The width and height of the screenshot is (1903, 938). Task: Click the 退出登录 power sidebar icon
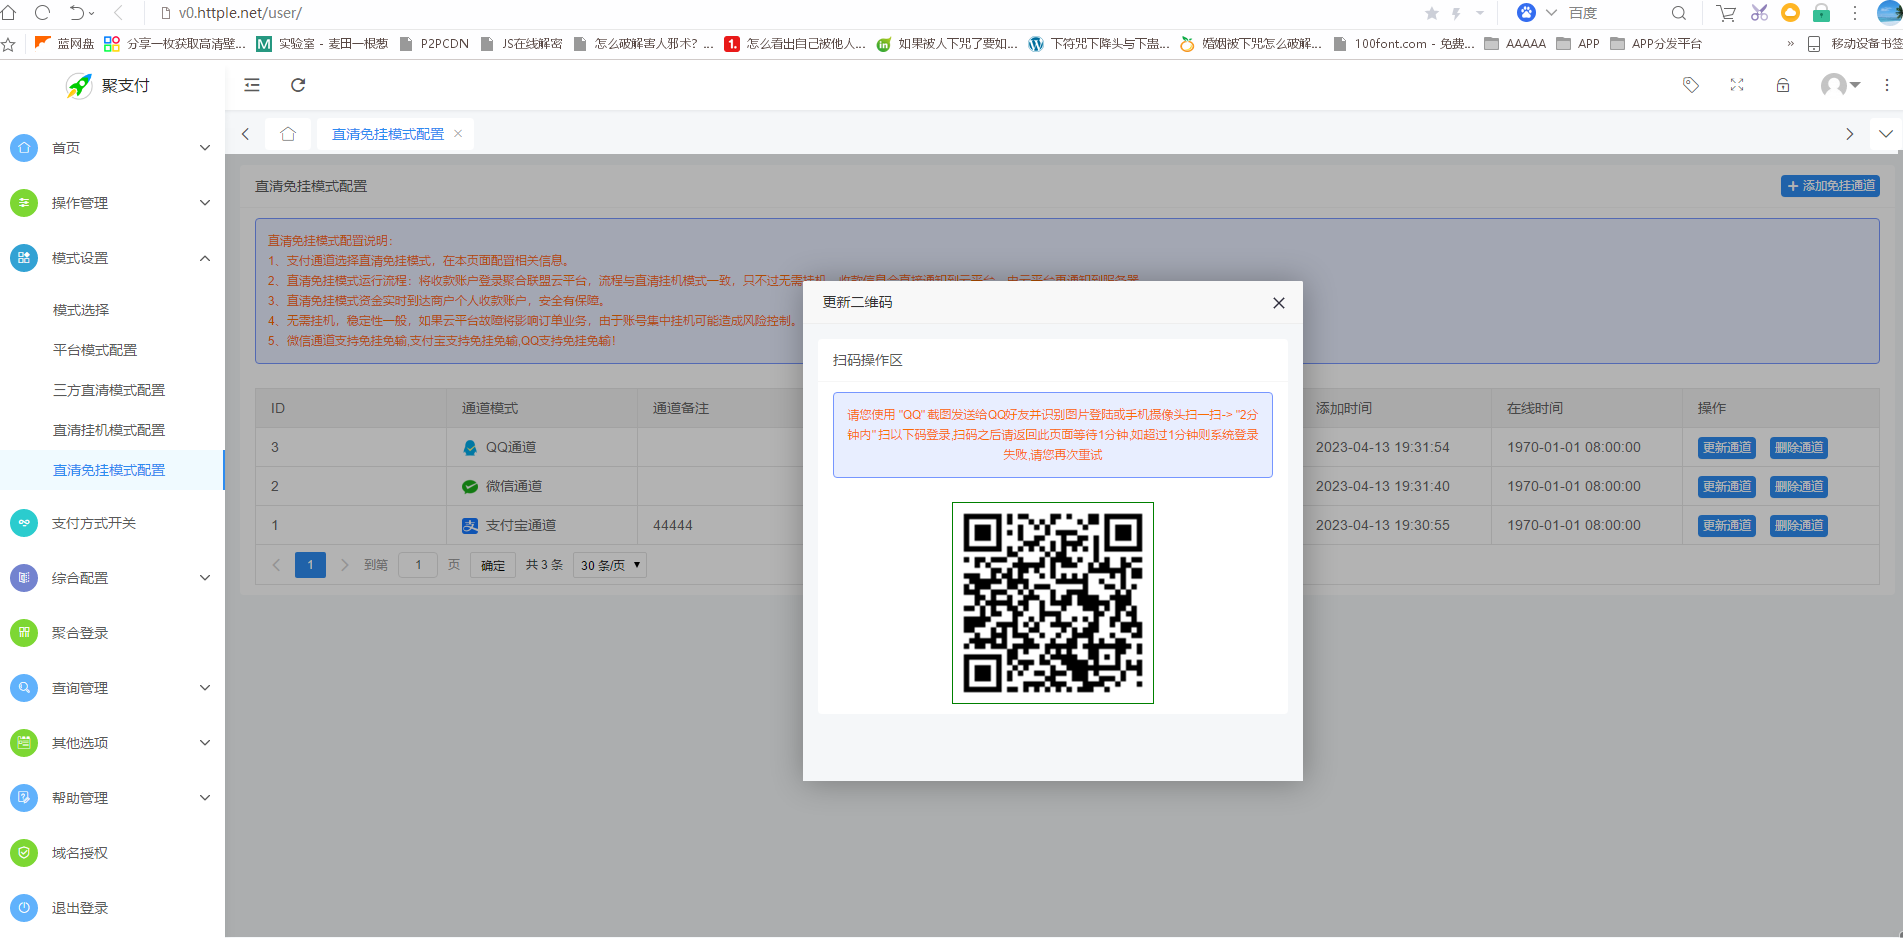tap(24, 908)
